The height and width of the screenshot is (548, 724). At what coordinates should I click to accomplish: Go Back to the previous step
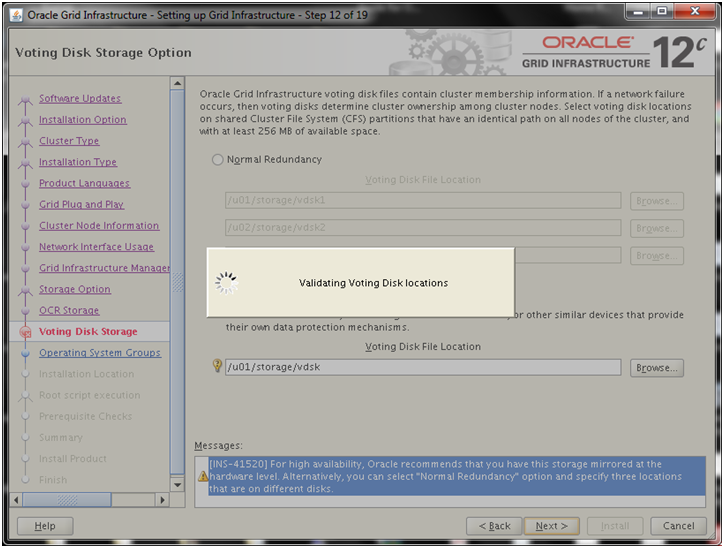494,526
